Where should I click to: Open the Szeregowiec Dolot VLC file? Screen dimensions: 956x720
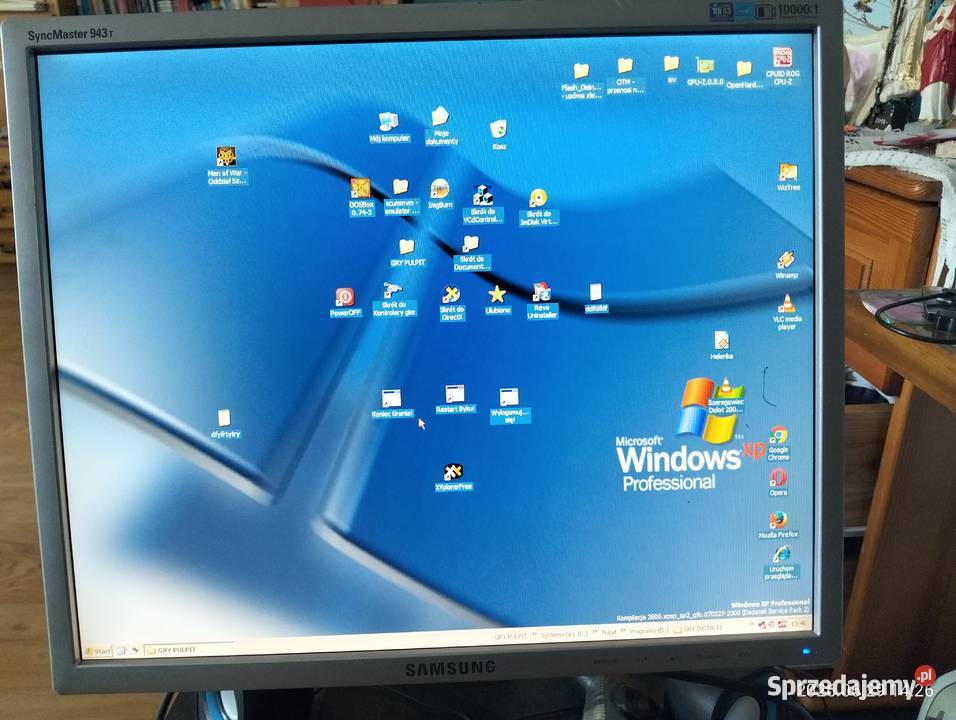(x=726, y=396)
